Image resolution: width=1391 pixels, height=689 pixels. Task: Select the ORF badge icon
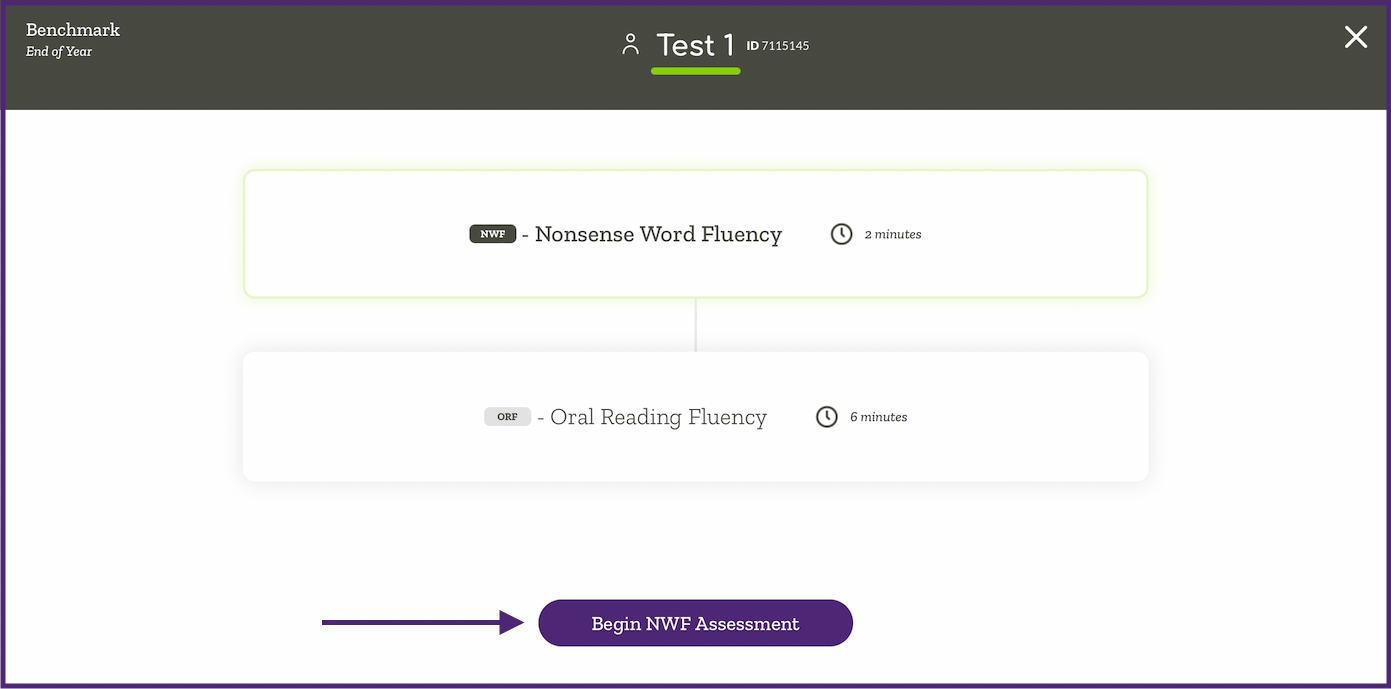coord(508,416)
